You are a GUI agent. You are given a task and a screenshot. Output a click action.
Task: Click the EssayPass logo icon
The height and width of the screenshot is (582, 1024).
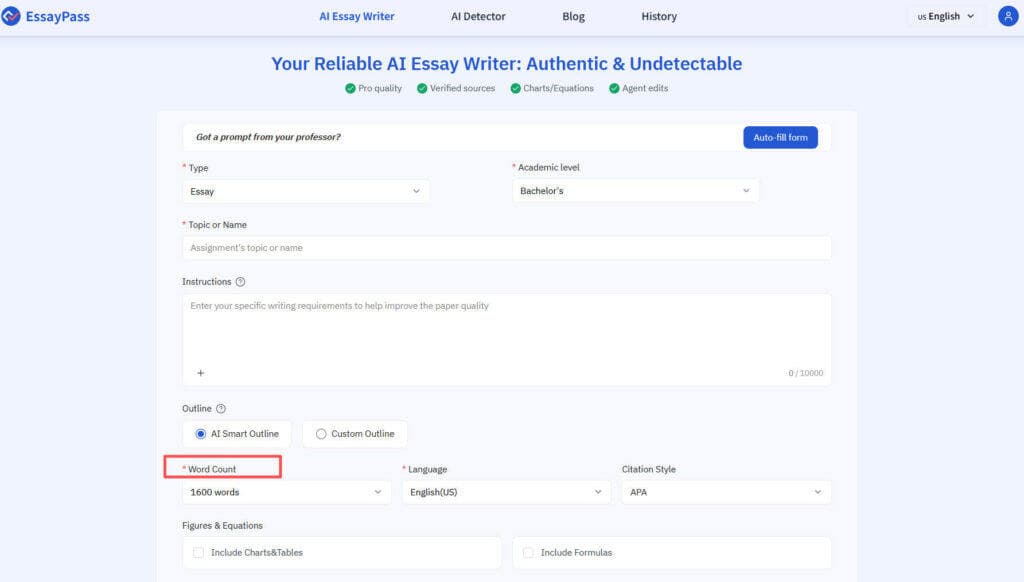pos(12,16)
